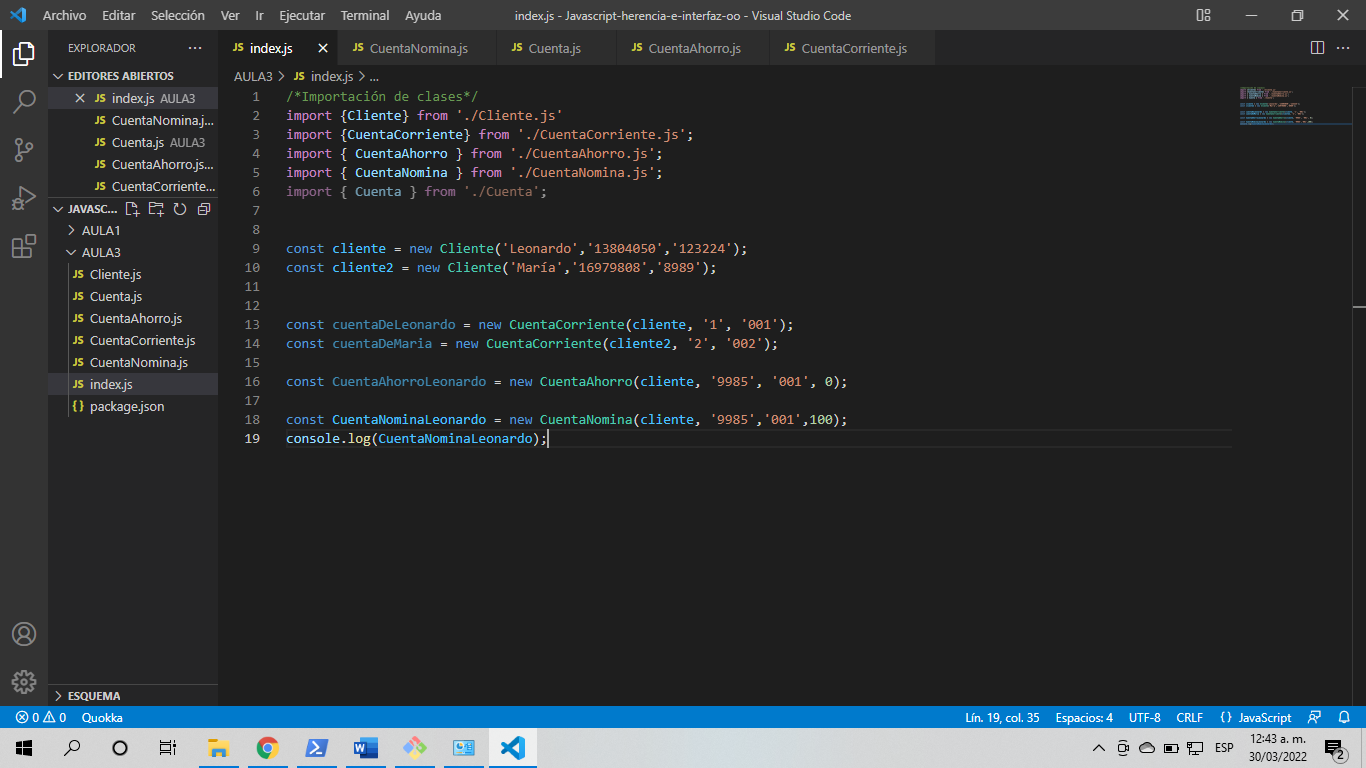Open the Ejecutar menu
Screen dimensions: 1366x768
(x=302, y=15)
